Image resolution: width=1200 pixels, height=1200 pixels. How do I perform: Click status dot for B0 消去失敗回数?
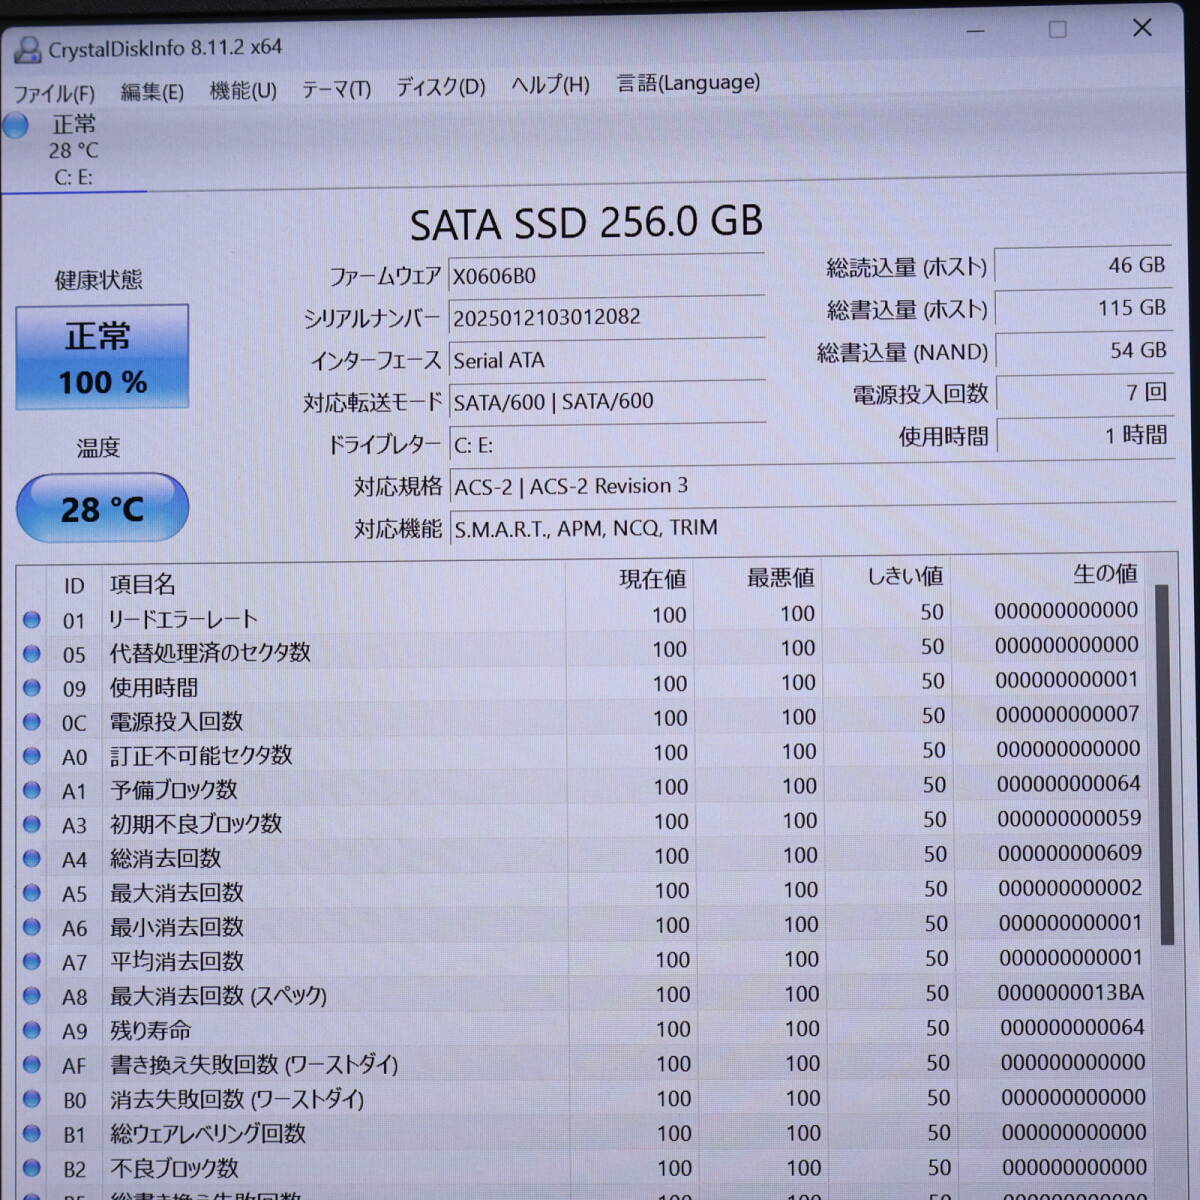(x=32, y=1100)
